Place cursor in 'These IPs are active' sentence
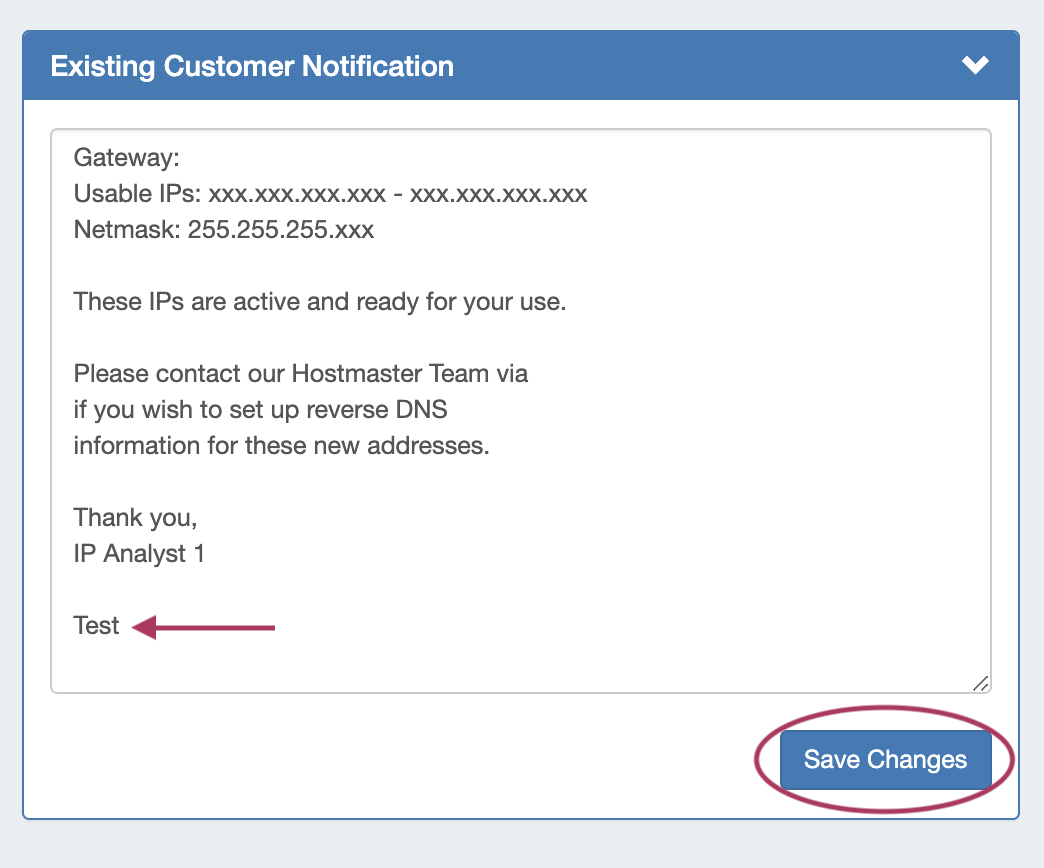This screenshot has height=868, width=1044. (x=320, y=301)
